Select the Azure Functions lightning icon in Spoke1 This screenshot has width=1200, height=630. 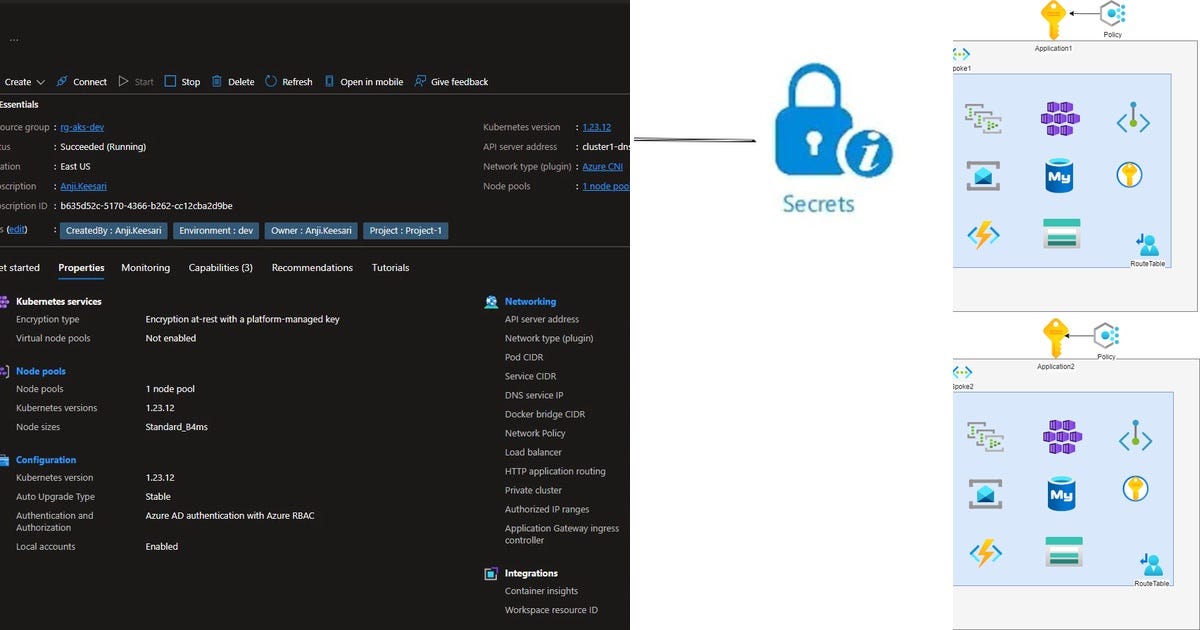coord(982,235)
